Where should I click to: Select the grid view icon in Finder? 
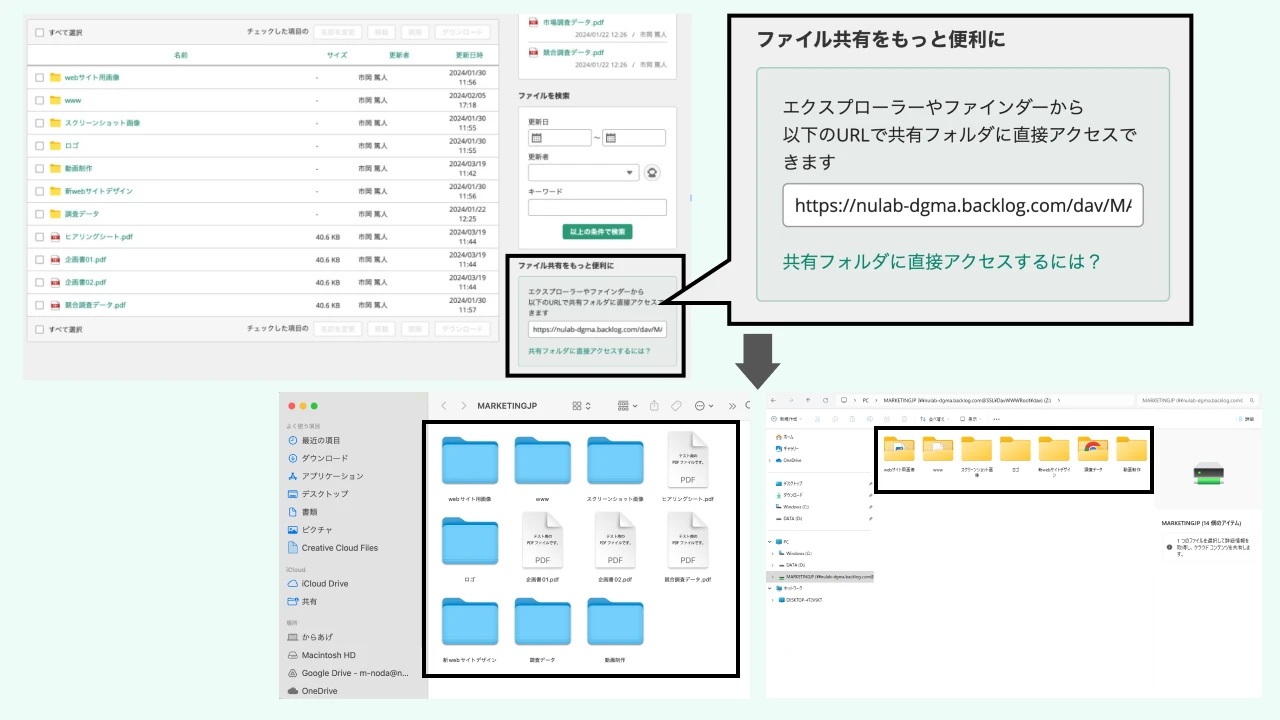577,405
